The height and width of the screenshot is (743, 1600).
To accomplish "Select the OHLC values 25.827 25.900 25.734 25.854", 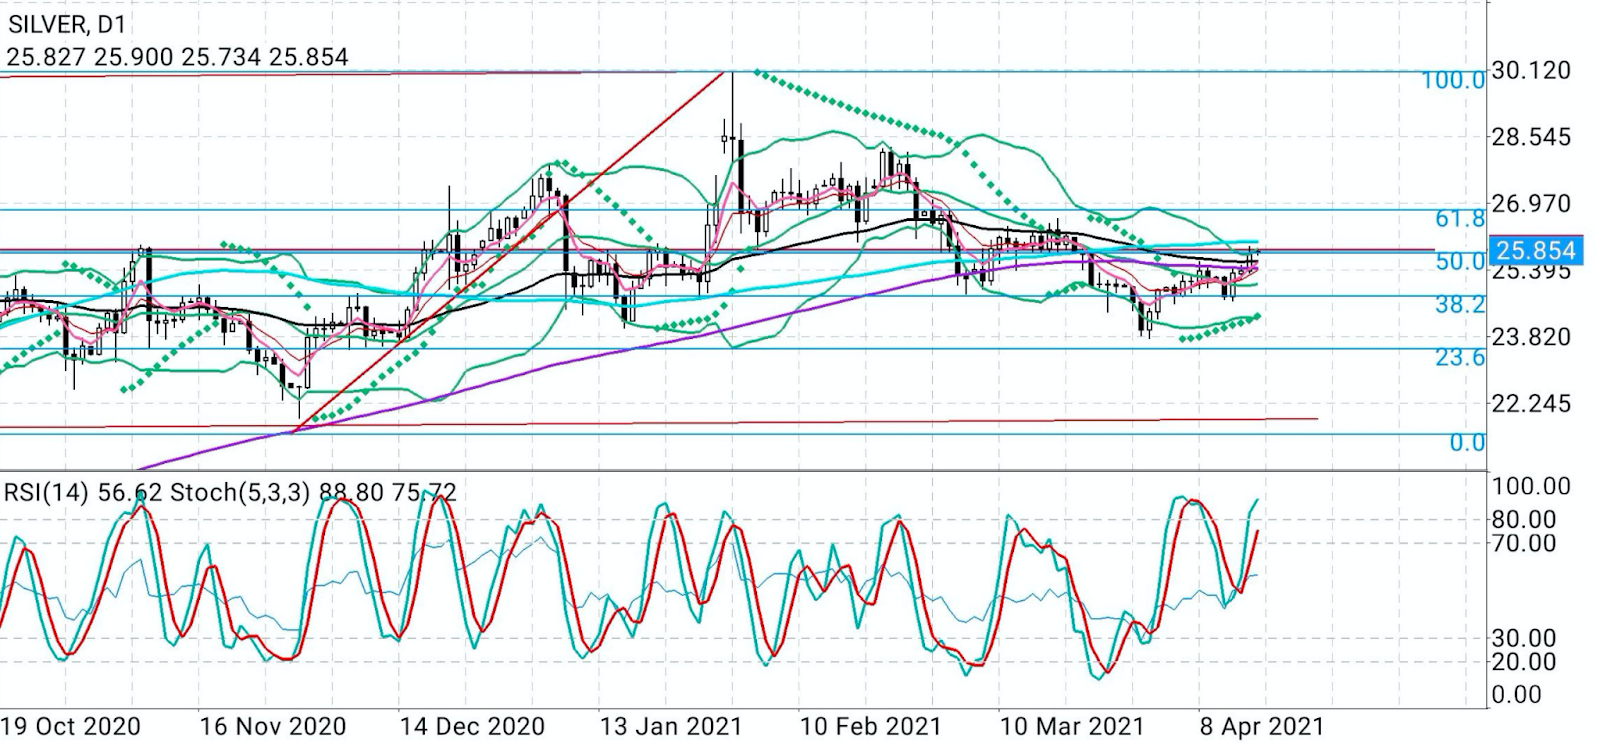I will [177, 57].
